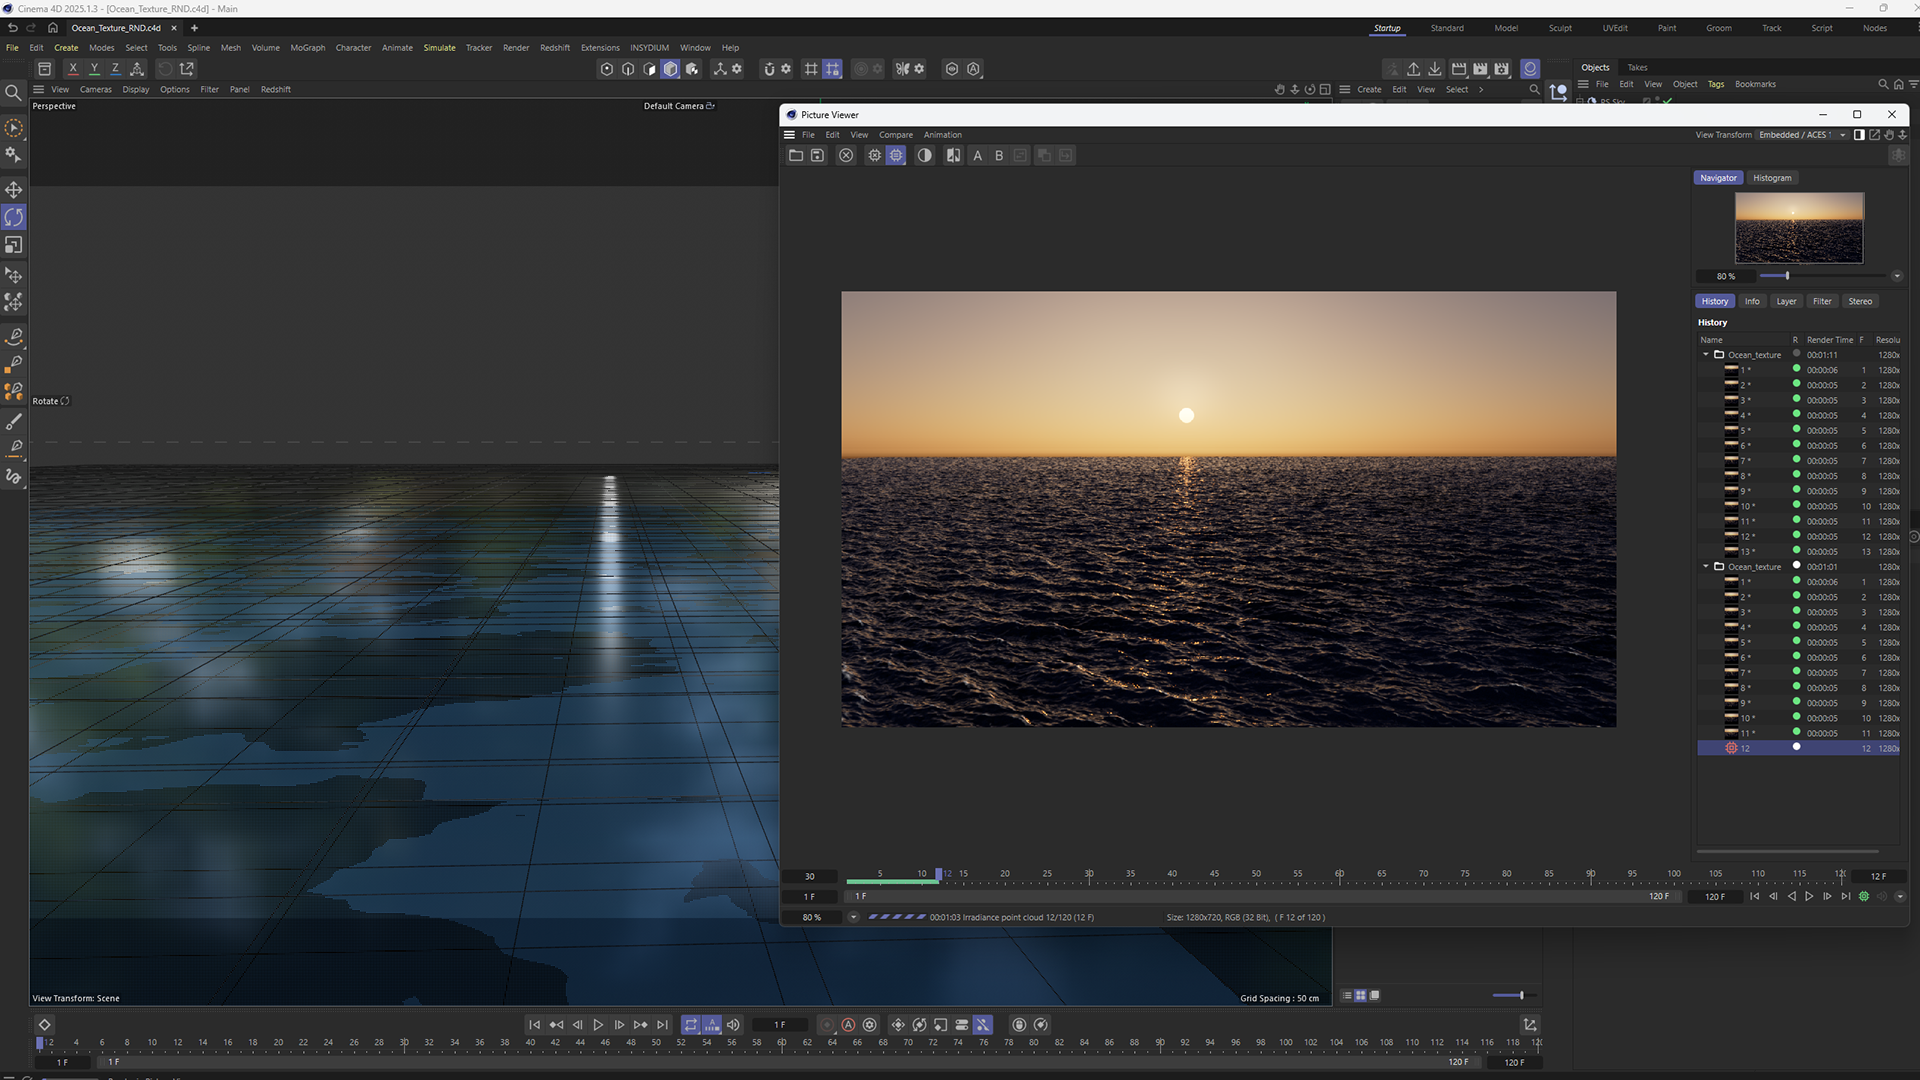Collapse the second Ocean_texture history folder
1920x1080 pixels.
click(x=1706, y=566)
